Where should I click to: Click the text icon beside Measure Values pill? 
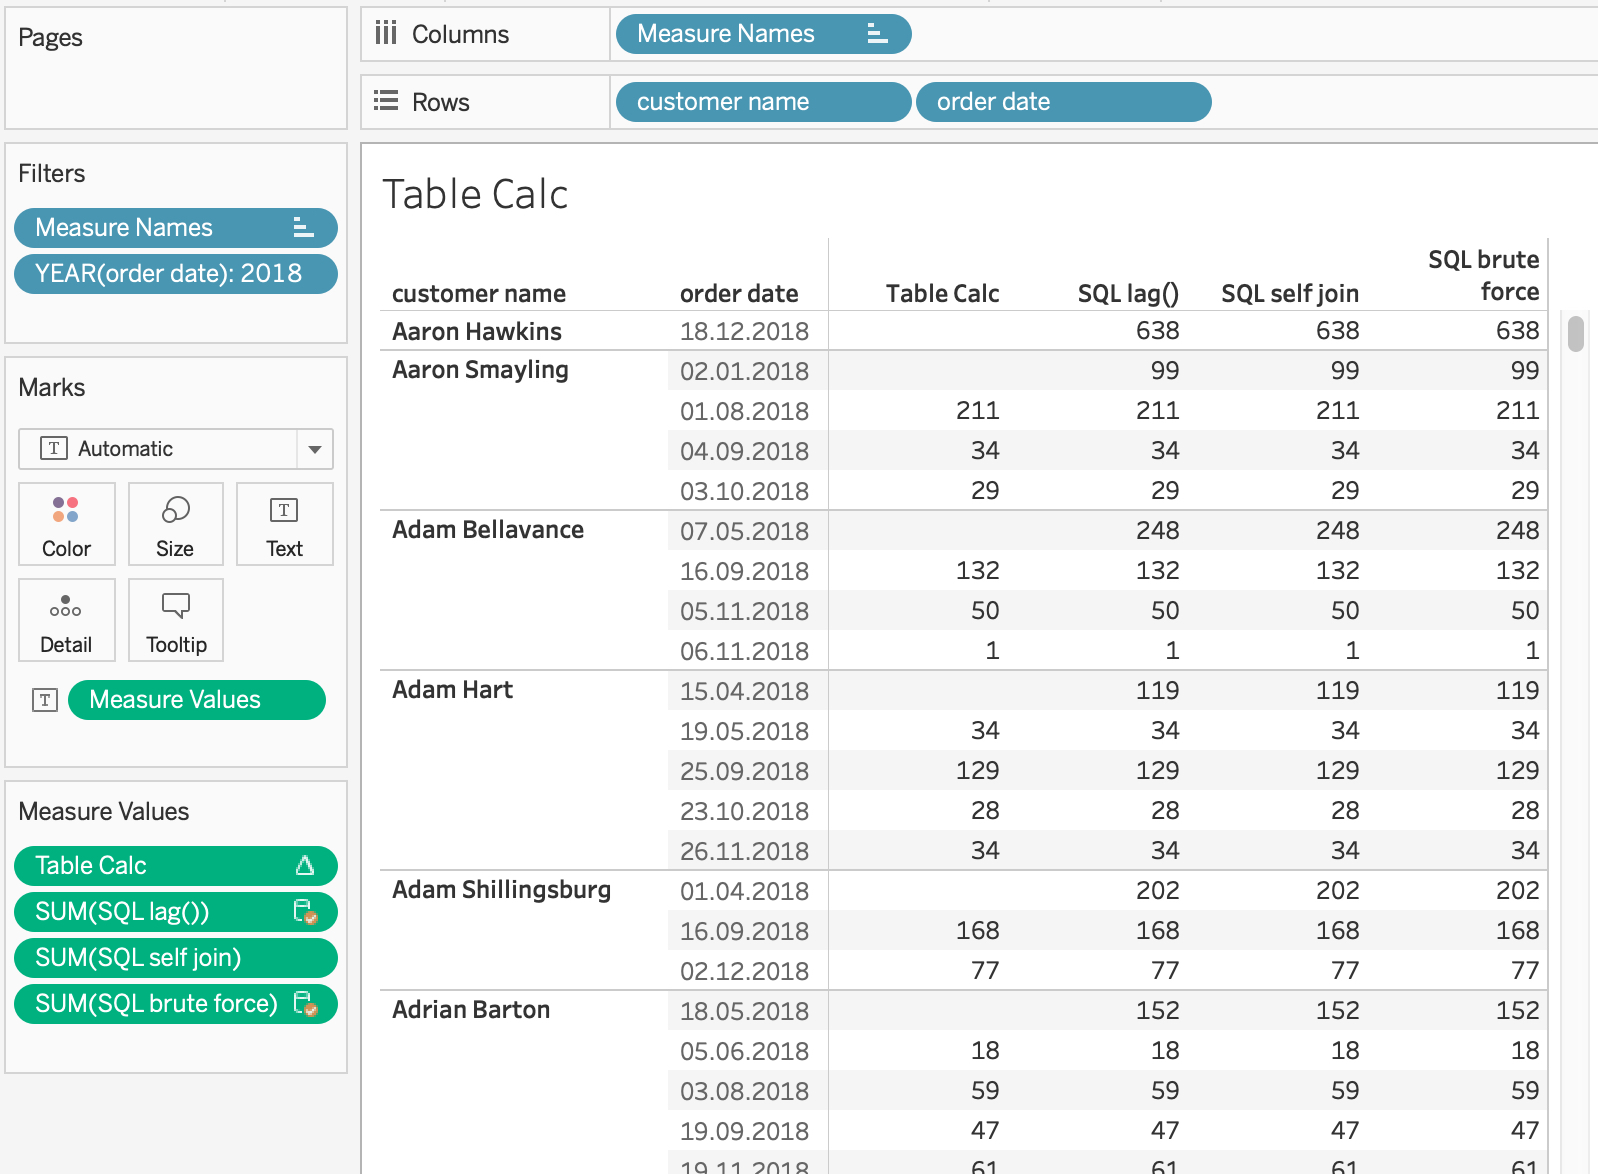click(45, 700)
